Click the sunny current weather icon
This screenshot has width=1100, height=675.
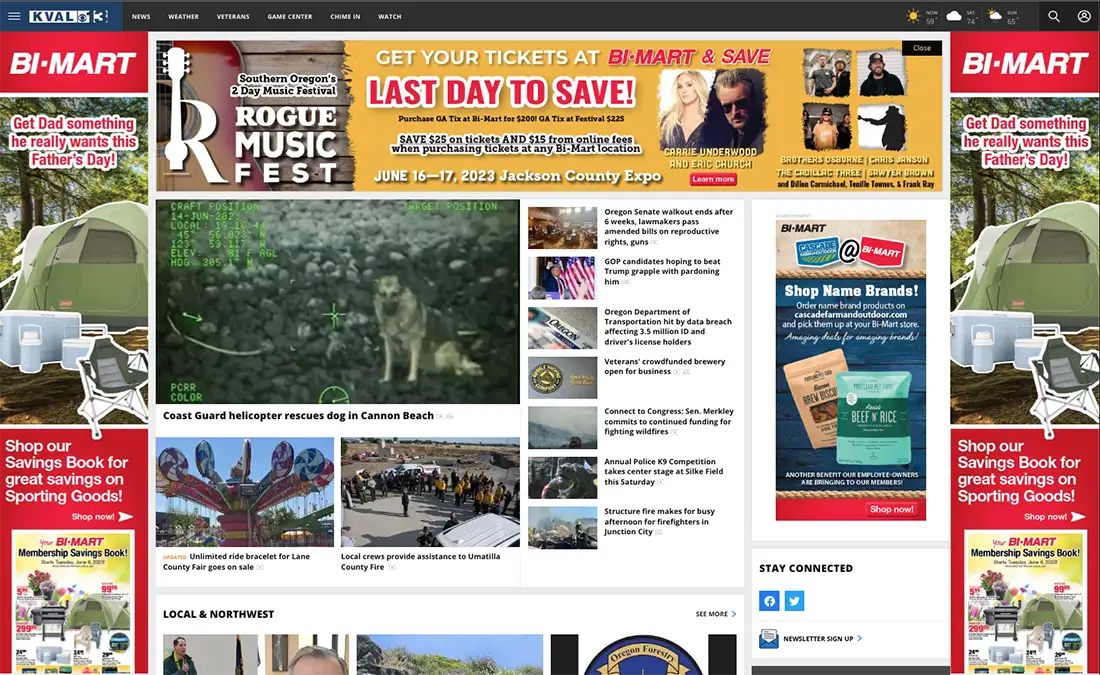[913, 15]
